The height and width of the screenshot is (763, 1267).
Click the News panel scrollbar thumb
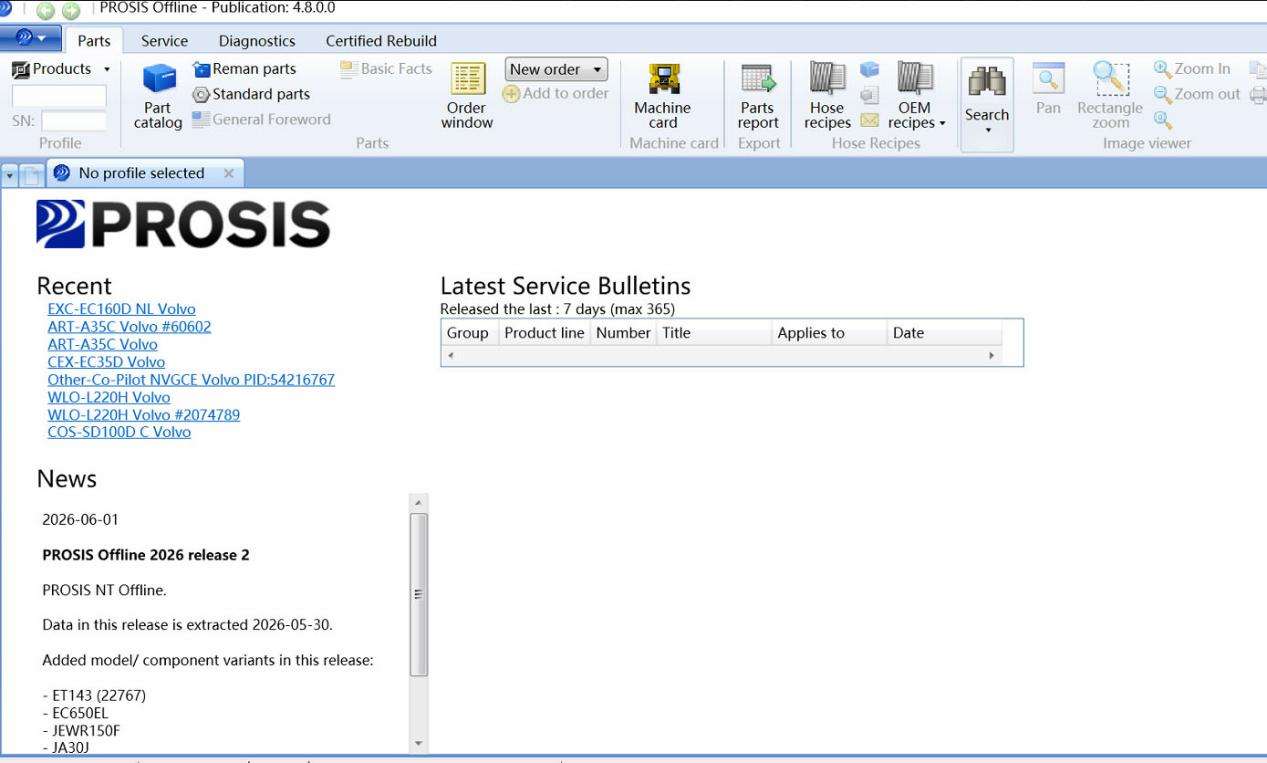click(419, 595)
